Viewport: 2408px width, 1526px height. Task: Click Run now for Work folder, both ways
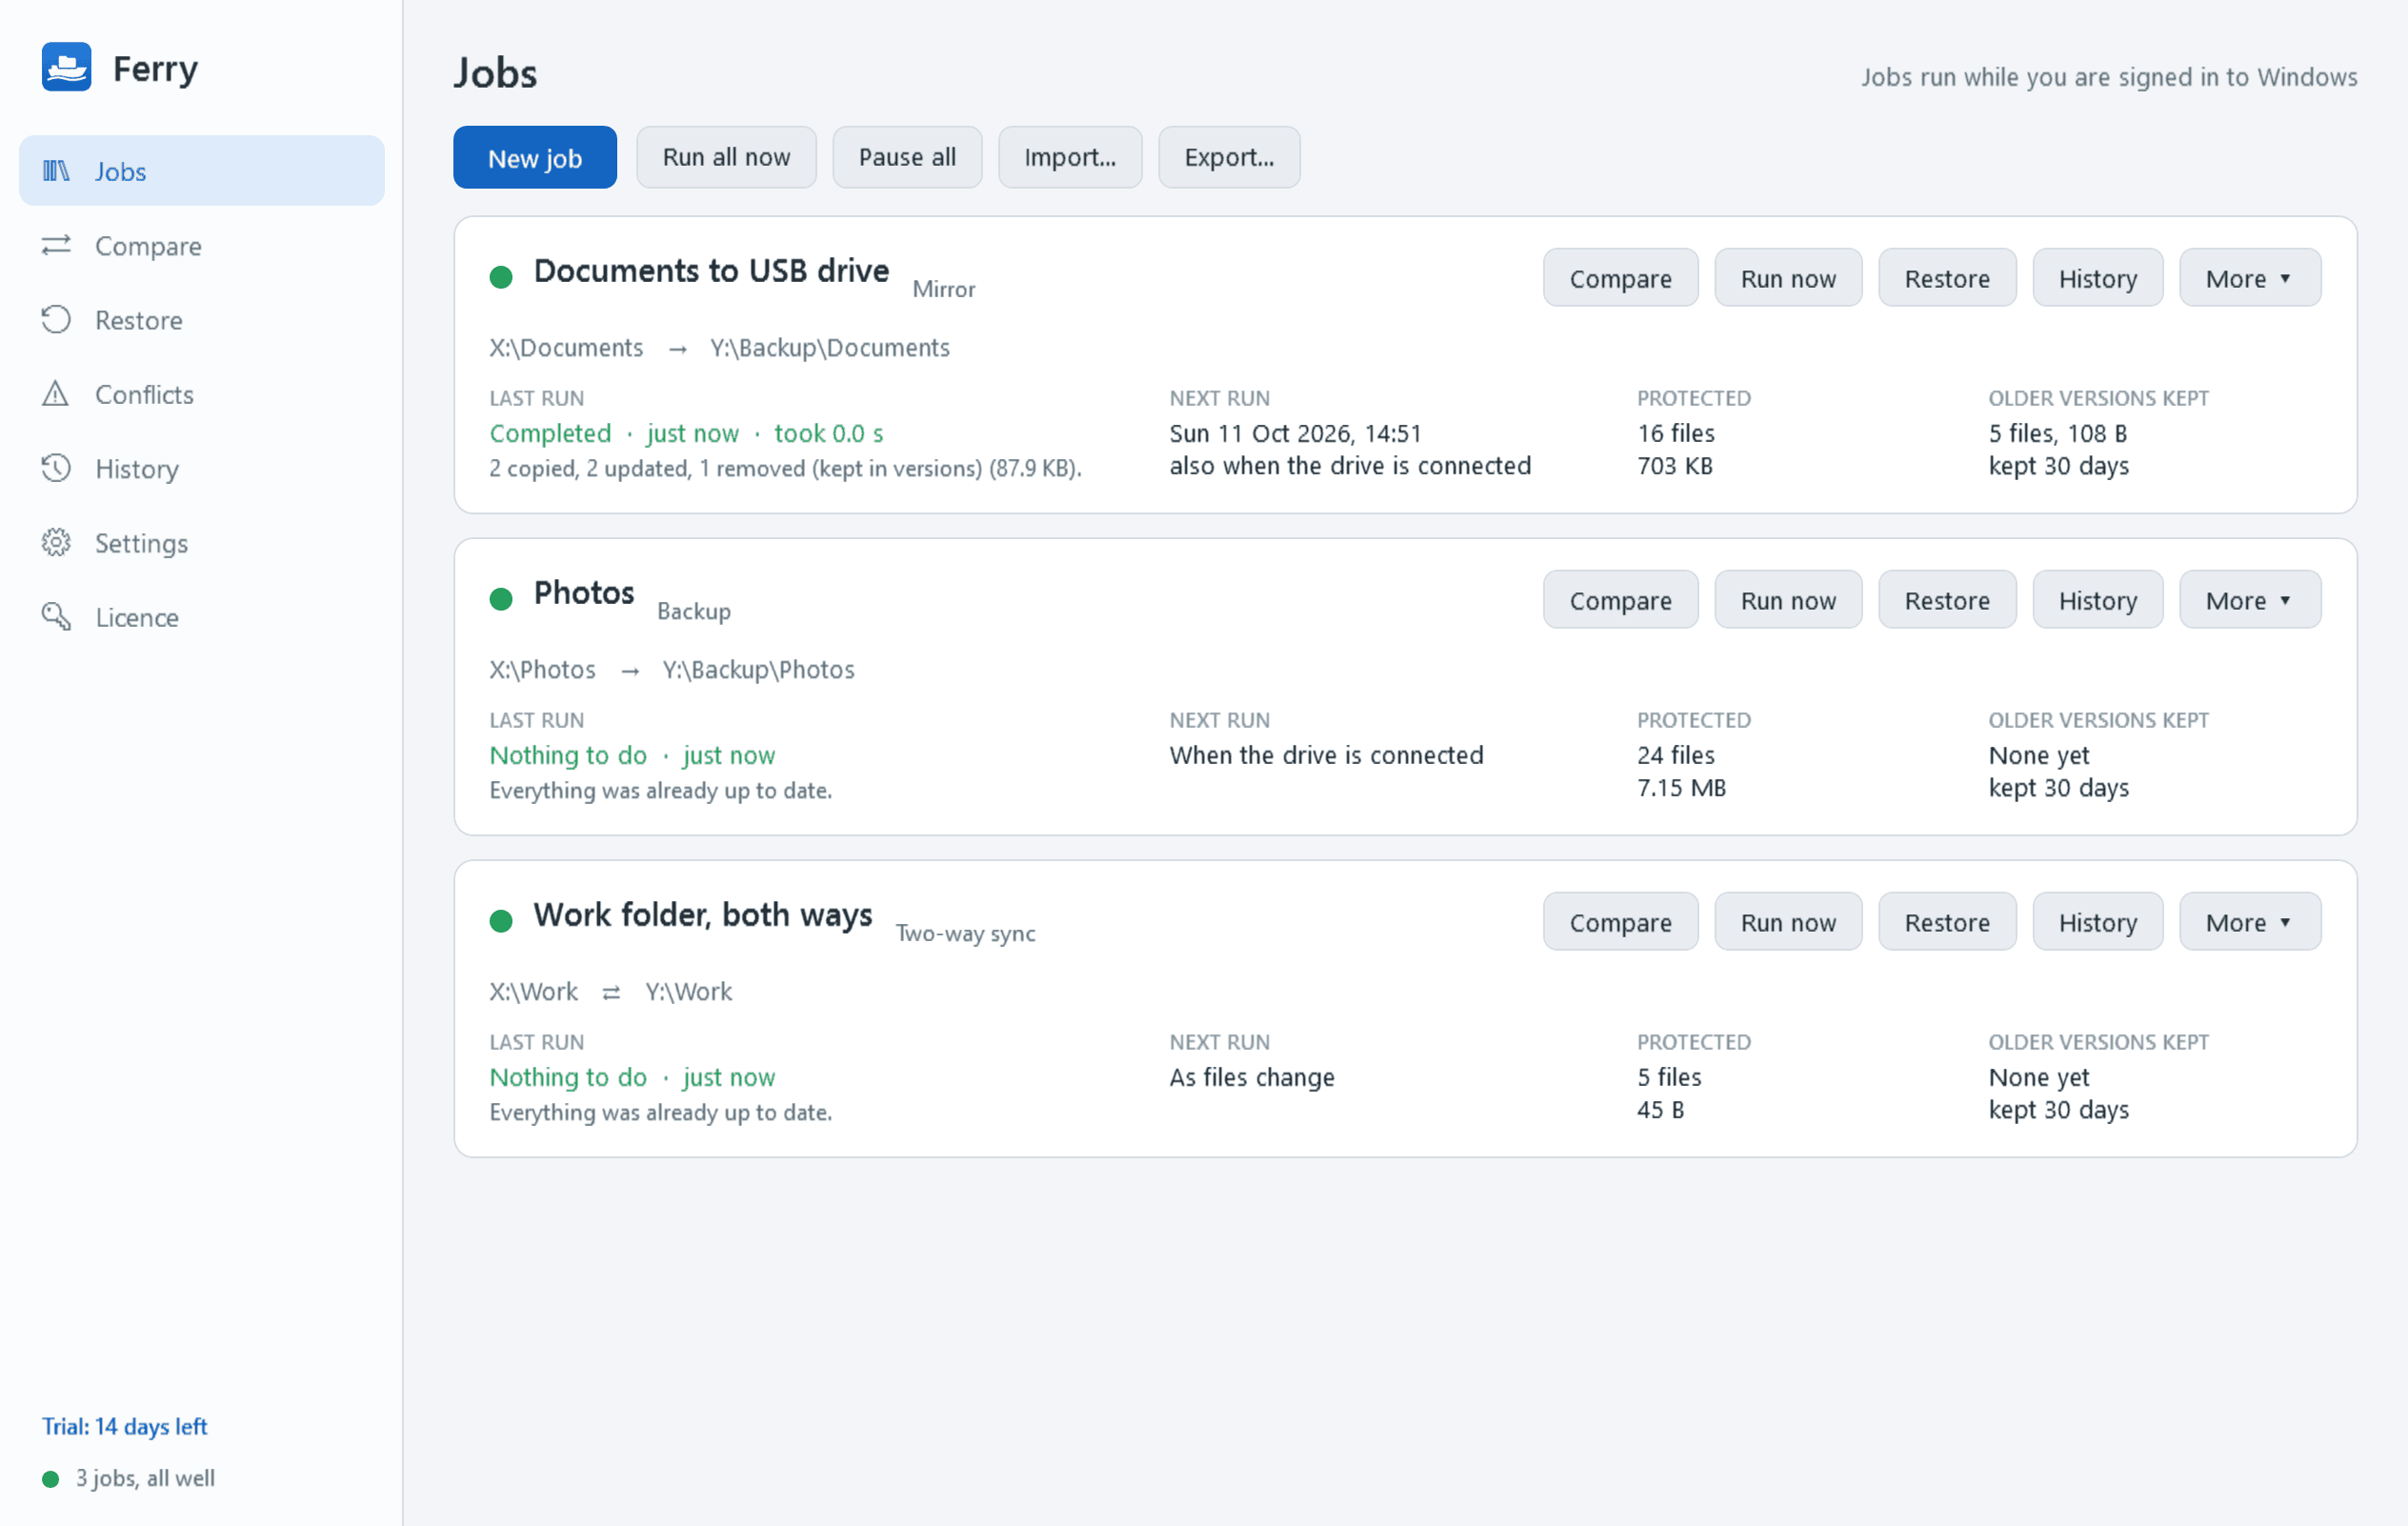click(x=1788, y=922)
